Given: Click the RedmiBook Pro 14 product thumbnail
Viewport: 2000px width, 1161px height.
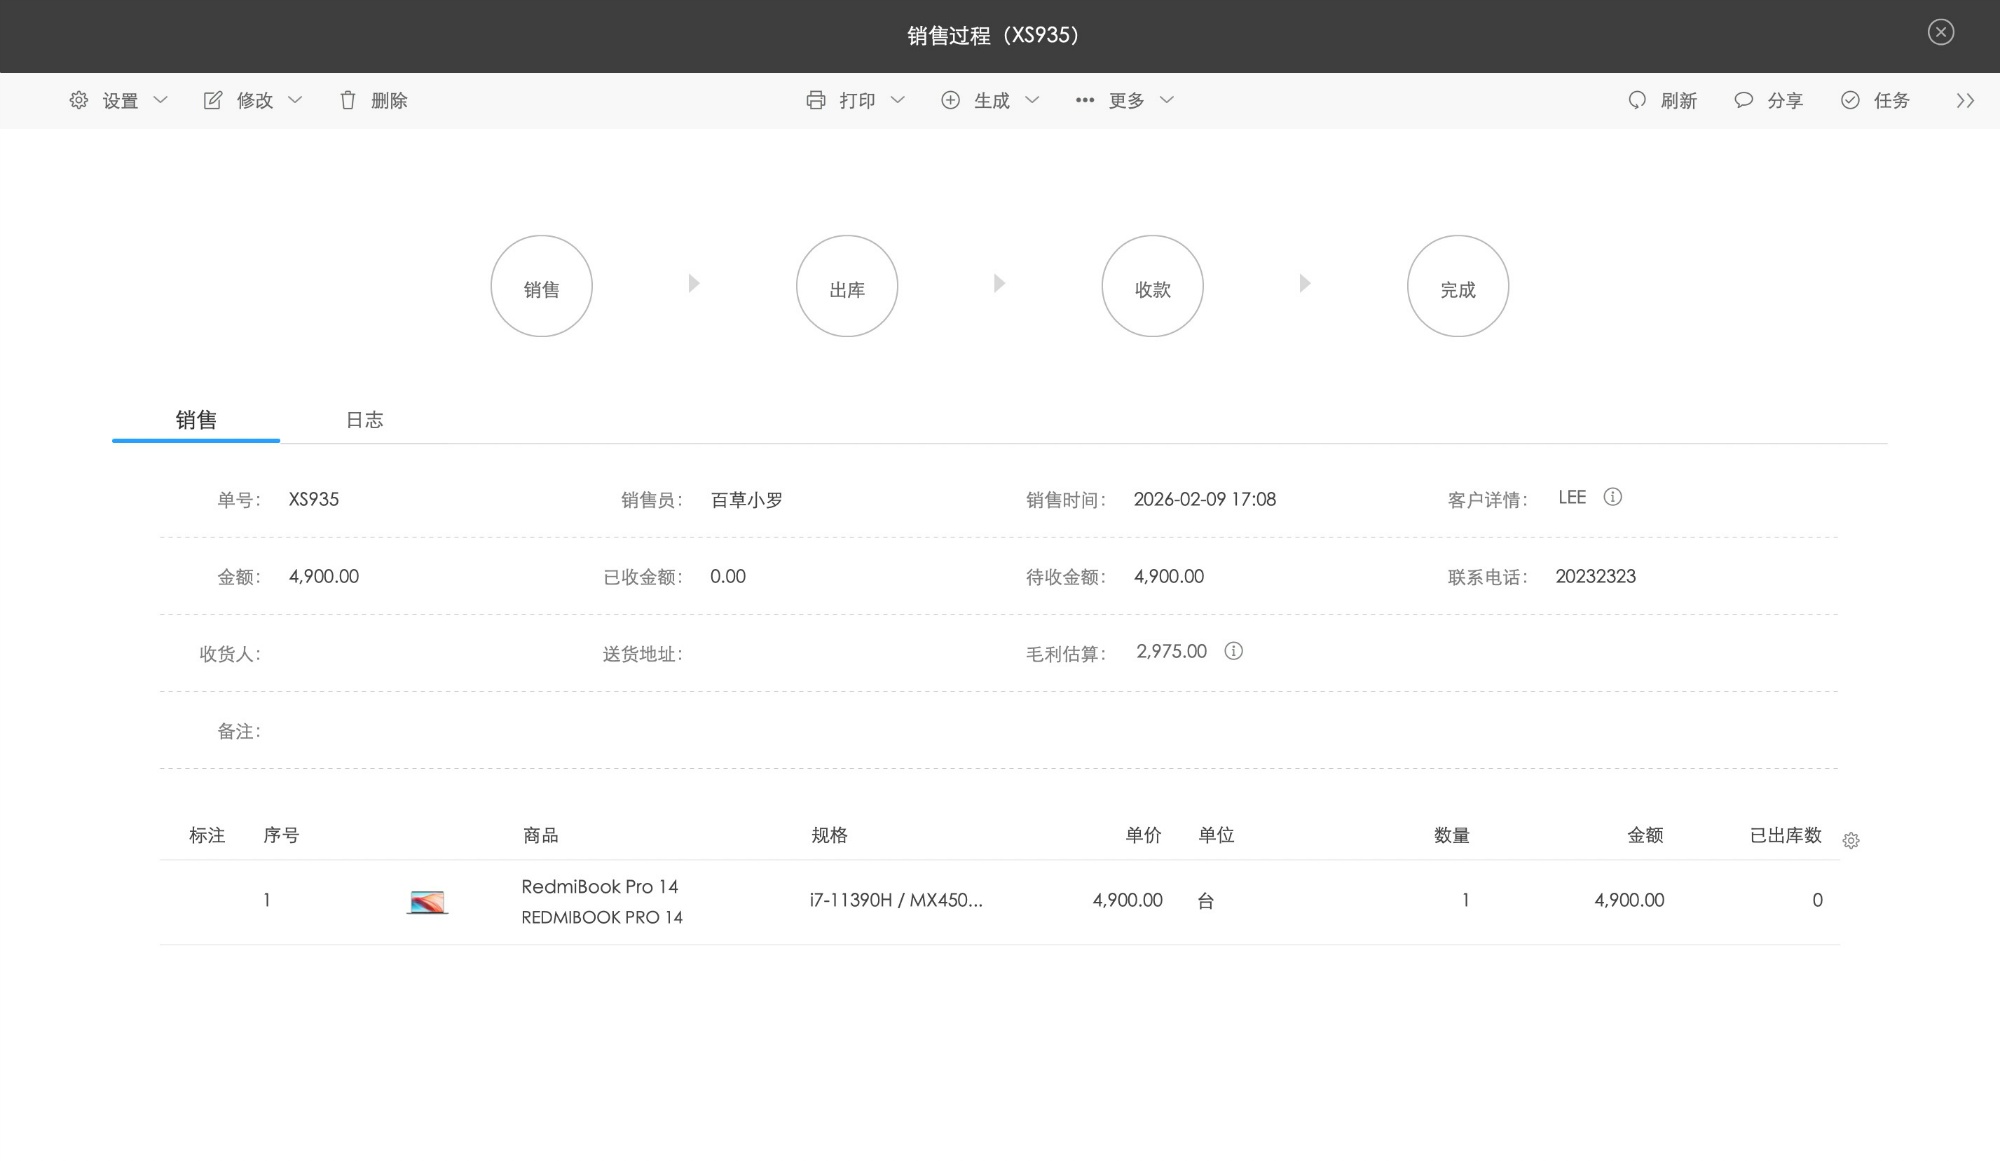Looking at the screenshot, I should [427, 902].
